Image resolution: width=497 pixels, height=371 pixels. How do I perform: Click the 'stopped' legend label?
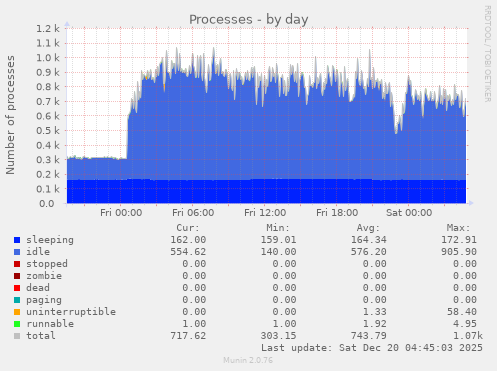click(47, 264)
